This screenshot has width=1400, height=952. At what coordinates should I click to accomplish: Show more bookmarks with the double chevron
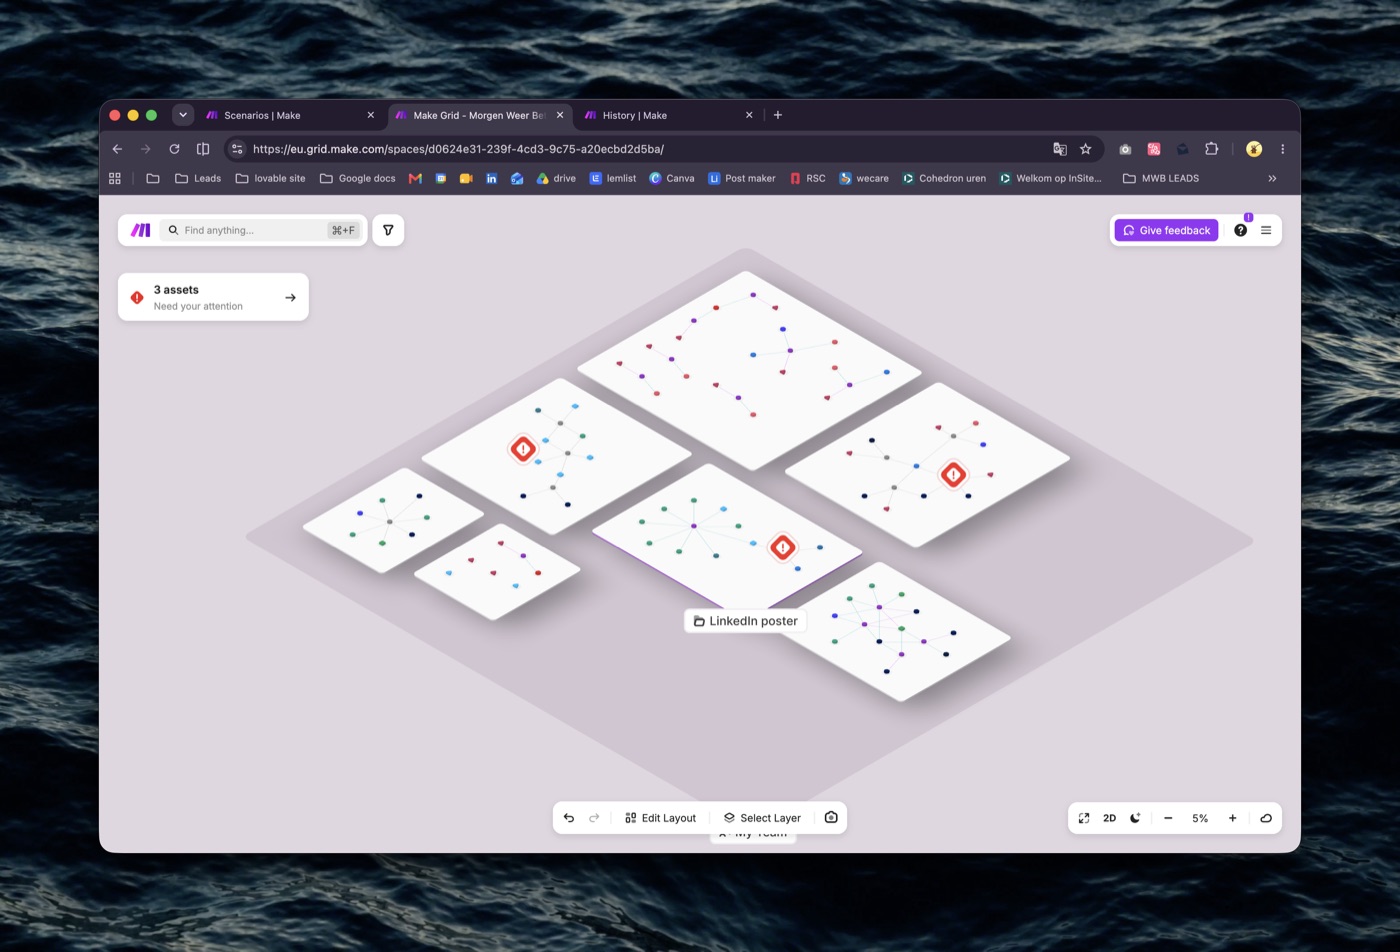pos(1272,178)
